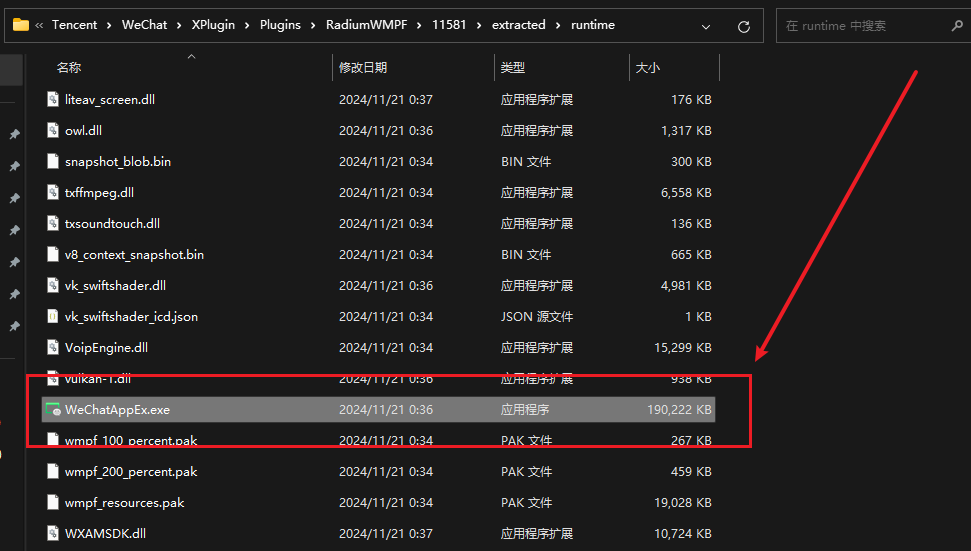
Task: Click the vk_swiftshader.dll file icon
Action: [x=53, y=285]
